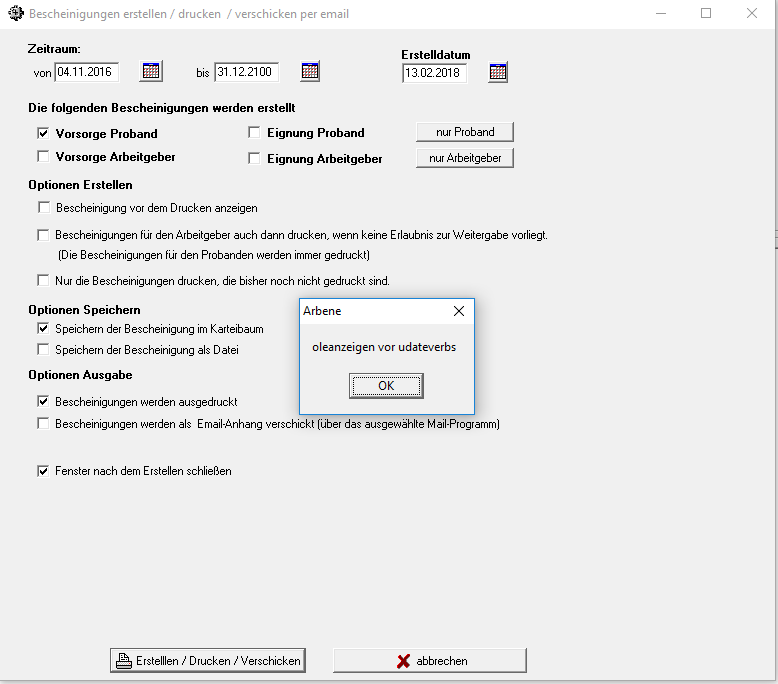This screenshot has width=778, height=684.
Task: Click 'Erstellen / Drucken / Verschicken' button
Action: tap(207, 661)
